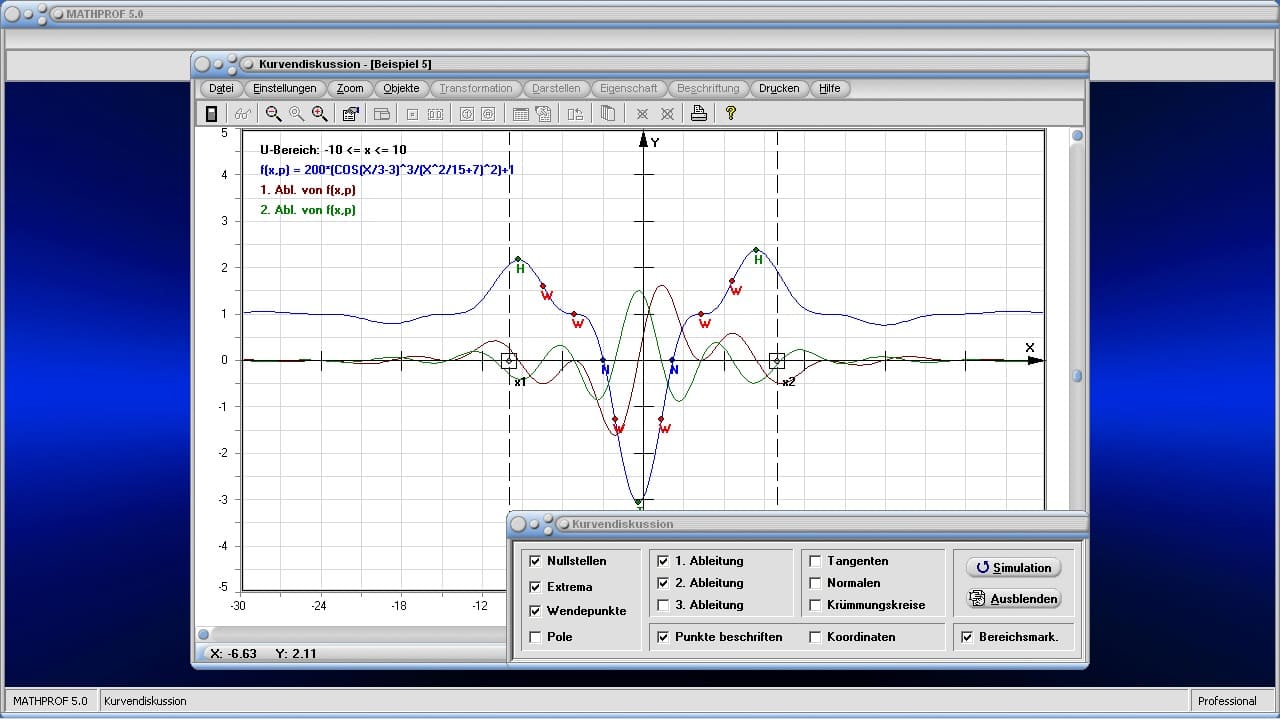Viewport: 1280px width, 720px height.
Task: Click the '1. Abl. von f(x,p)' legend
Action: coord(308,190)
